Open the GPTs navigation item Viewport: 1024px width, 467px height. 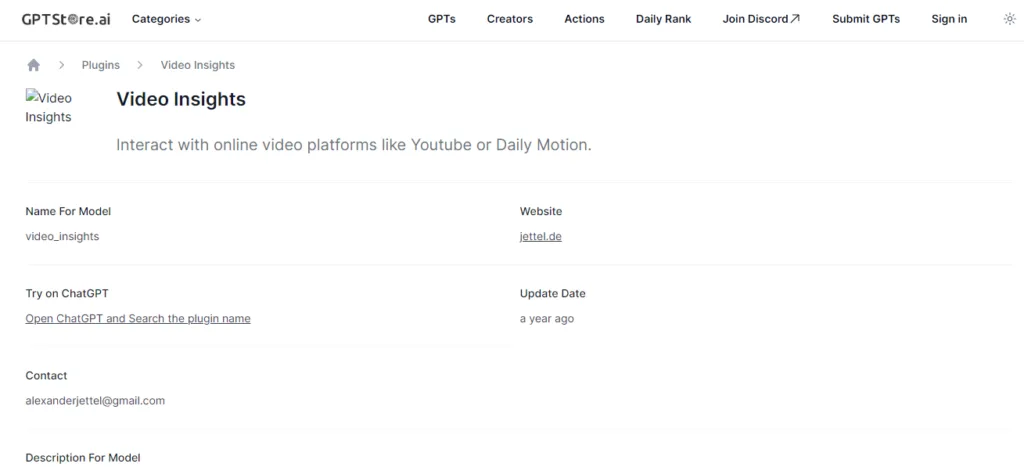[x=441, y=19]
